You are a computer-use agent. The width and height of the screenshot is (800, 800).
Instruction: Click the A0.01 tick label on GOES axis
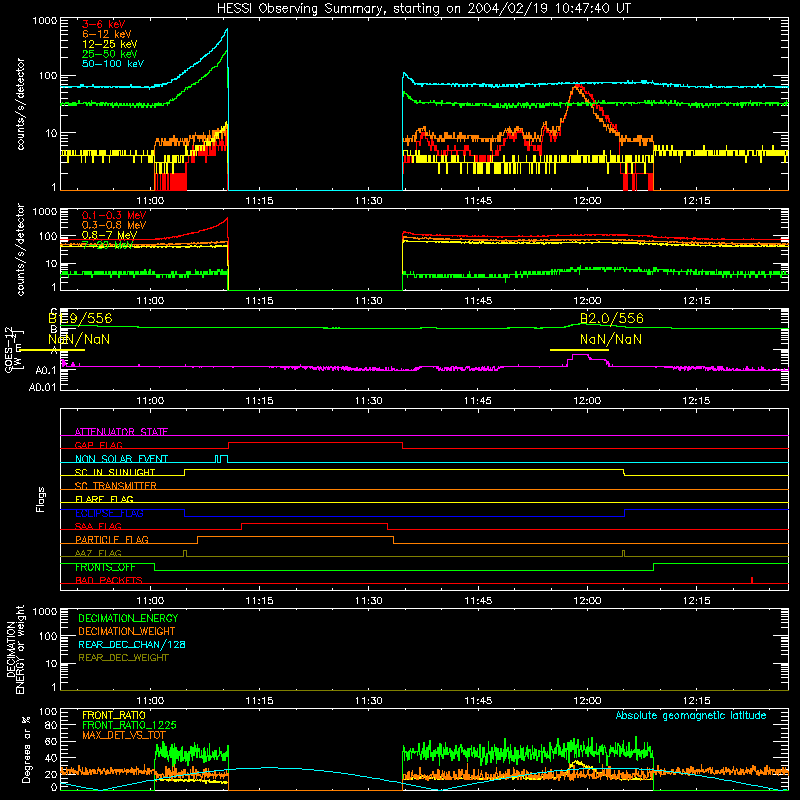tap(43, 388)
